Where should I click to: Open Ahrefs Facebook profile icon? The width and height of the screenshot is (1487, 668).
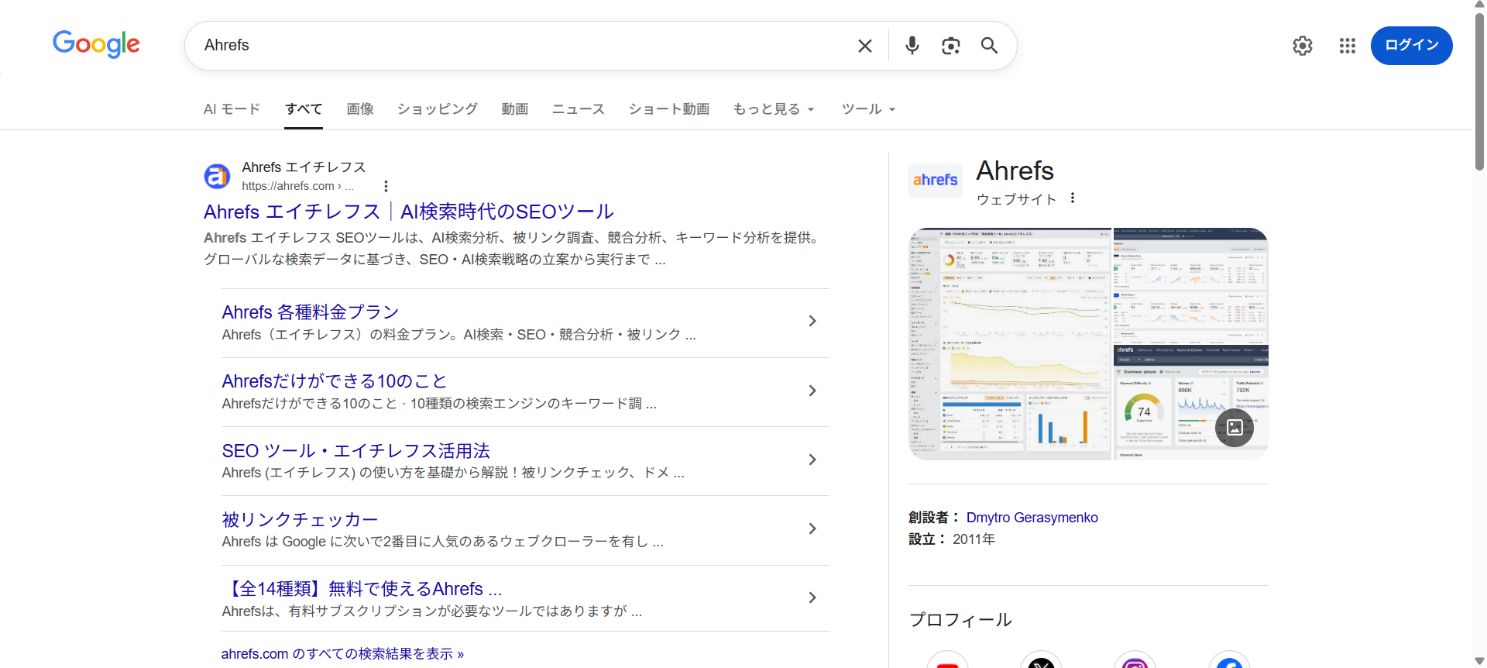click(x=1229, y=662)
